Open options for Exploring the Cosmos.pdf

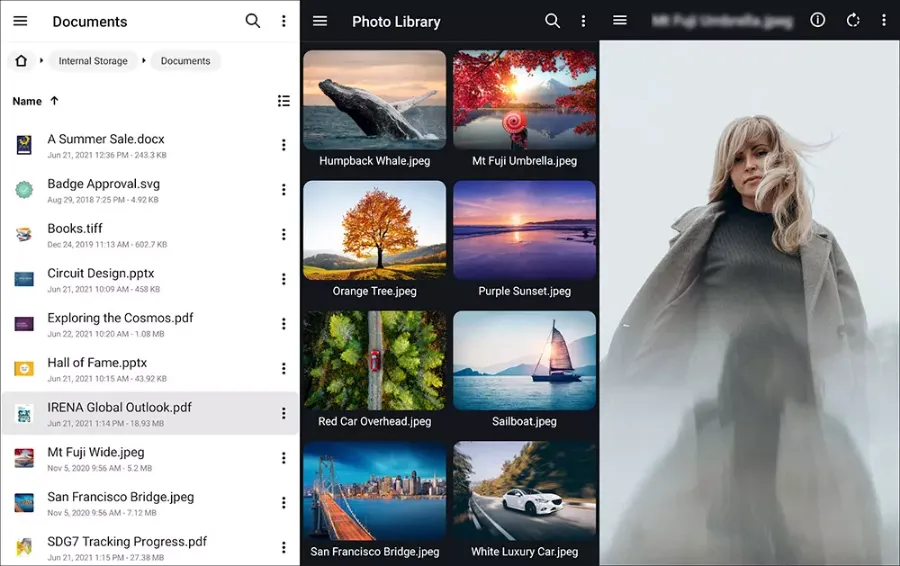[x=284, y=324]
